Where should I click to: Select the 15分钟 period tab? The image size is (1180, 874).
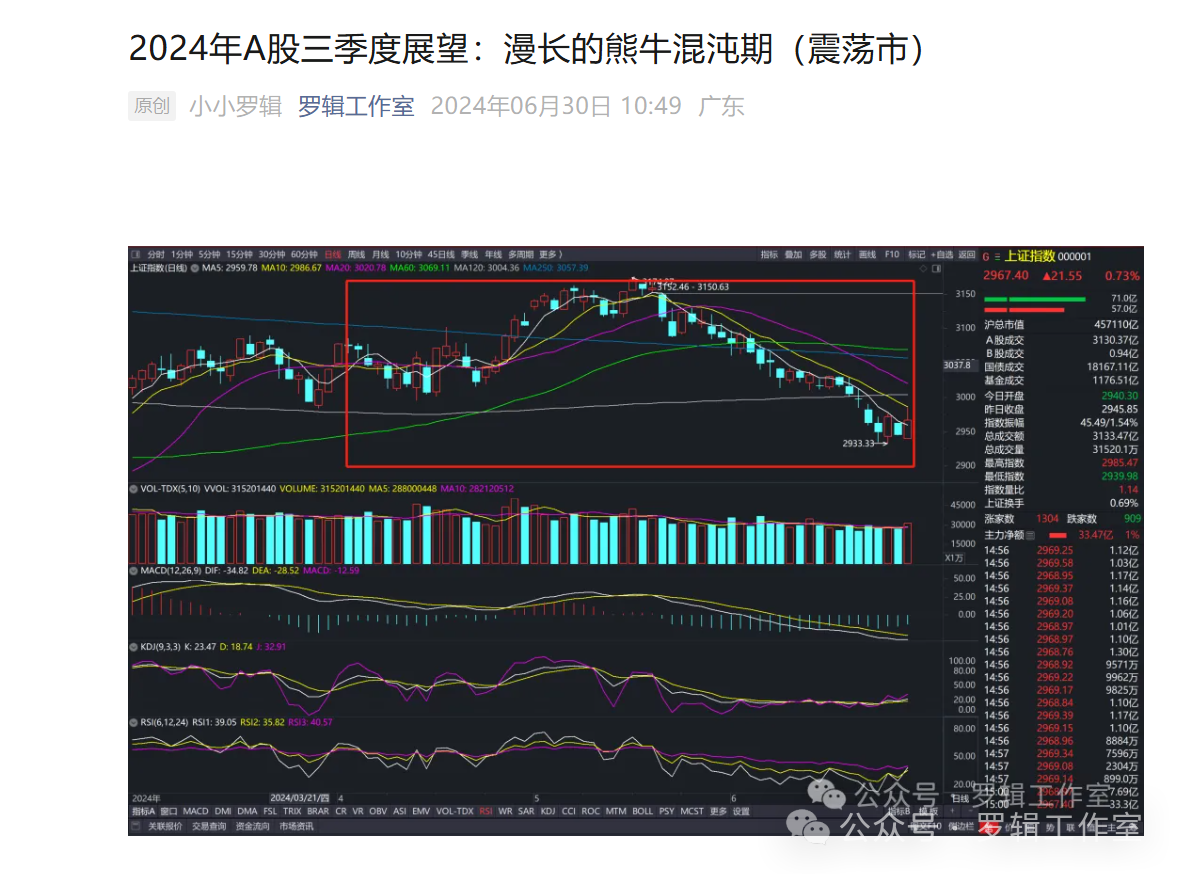pos(240,254)
